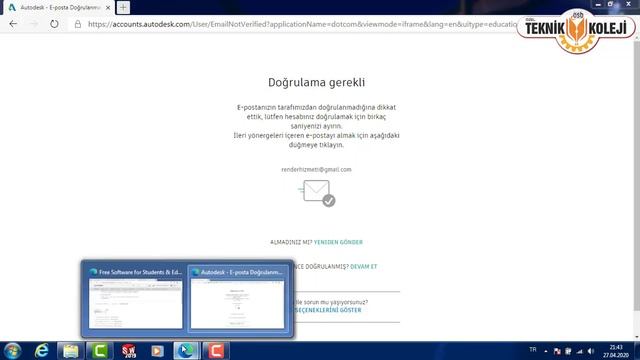Click the TR language indicator
This screenshot has width=640, height=360.
pyautogui.click(x=533, y=350)
